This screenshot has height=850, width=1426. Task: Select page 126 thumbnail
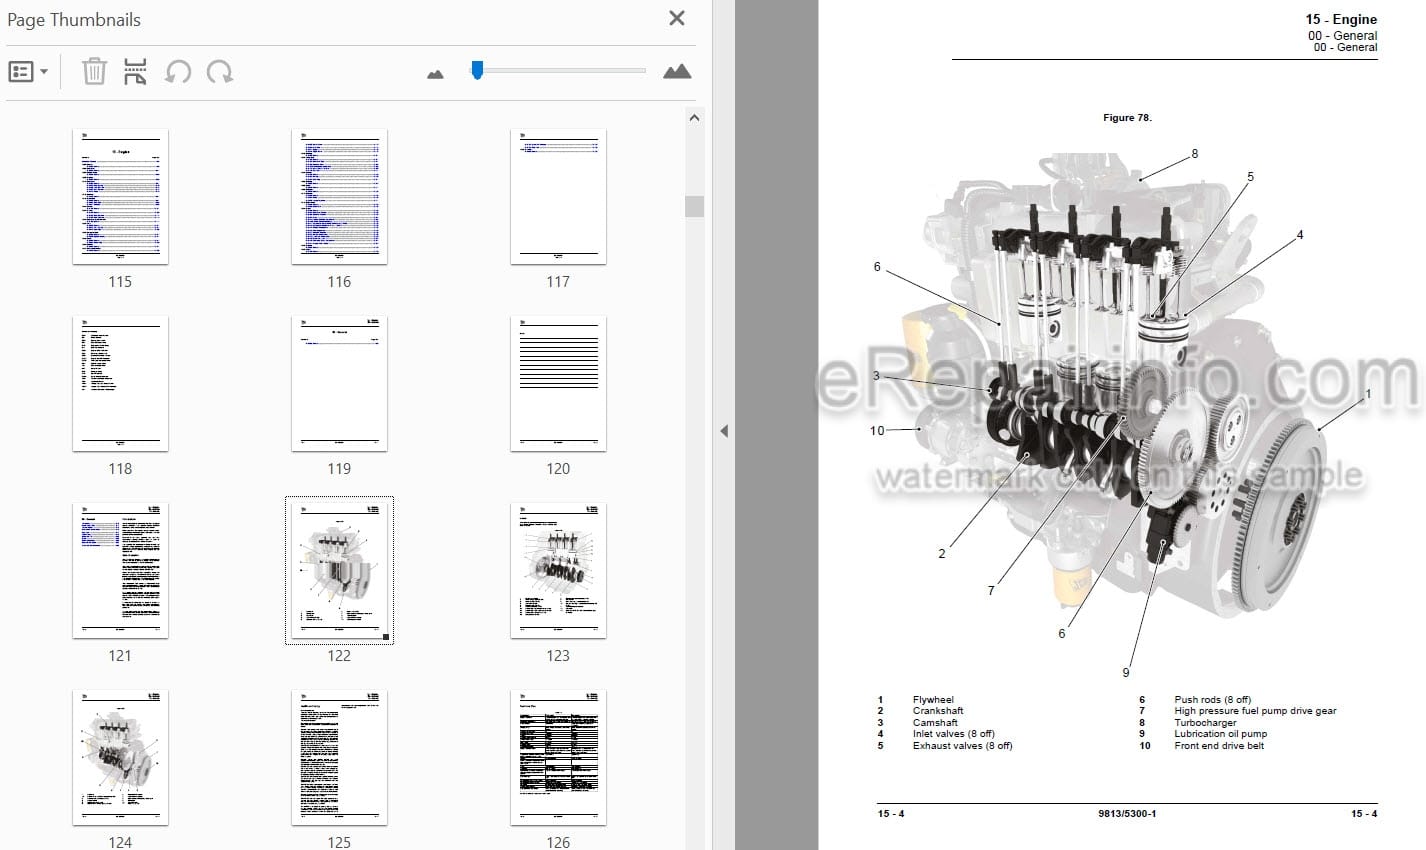click(558, 758)
